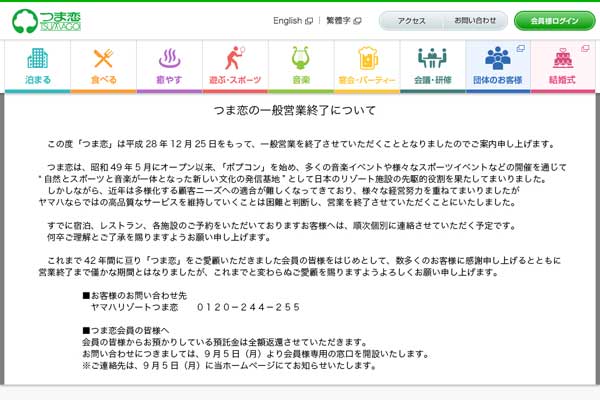Go to the 遊ぶ・スポーツ menu label
The image size is (600, 400).
point(235,80)
